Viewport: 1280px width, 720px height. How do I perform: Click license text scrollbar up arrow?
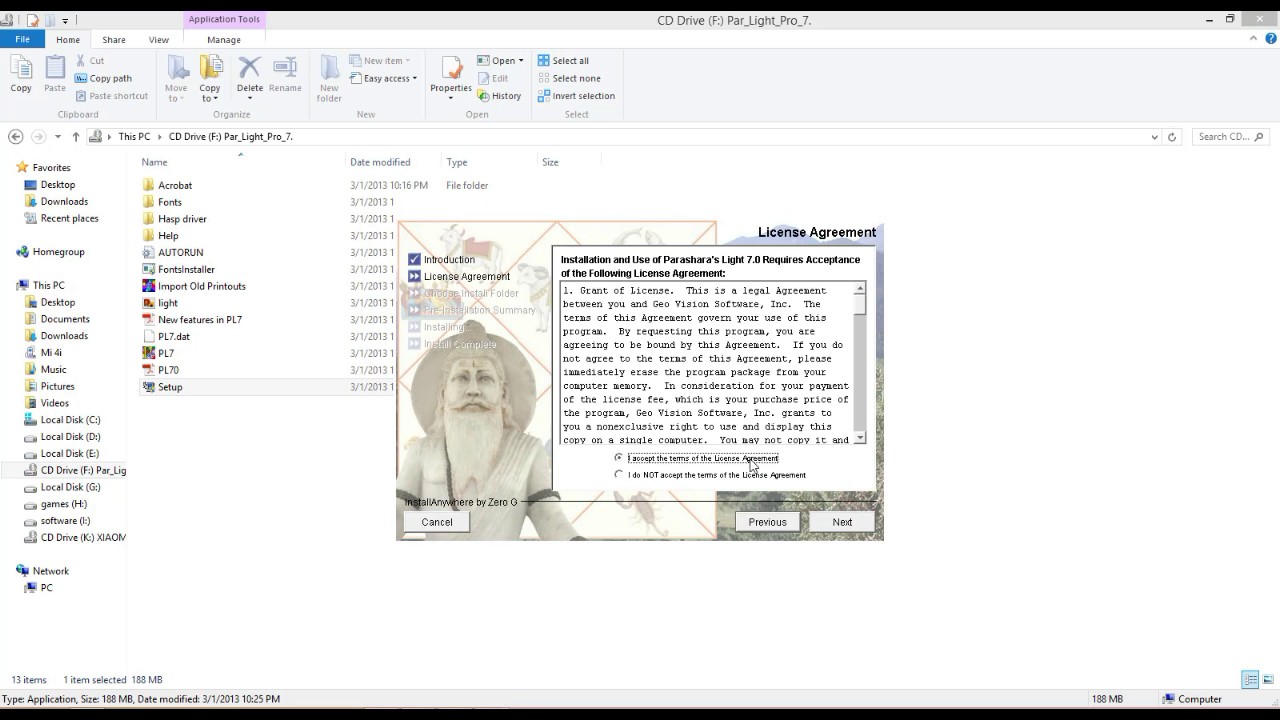(860, 288)
